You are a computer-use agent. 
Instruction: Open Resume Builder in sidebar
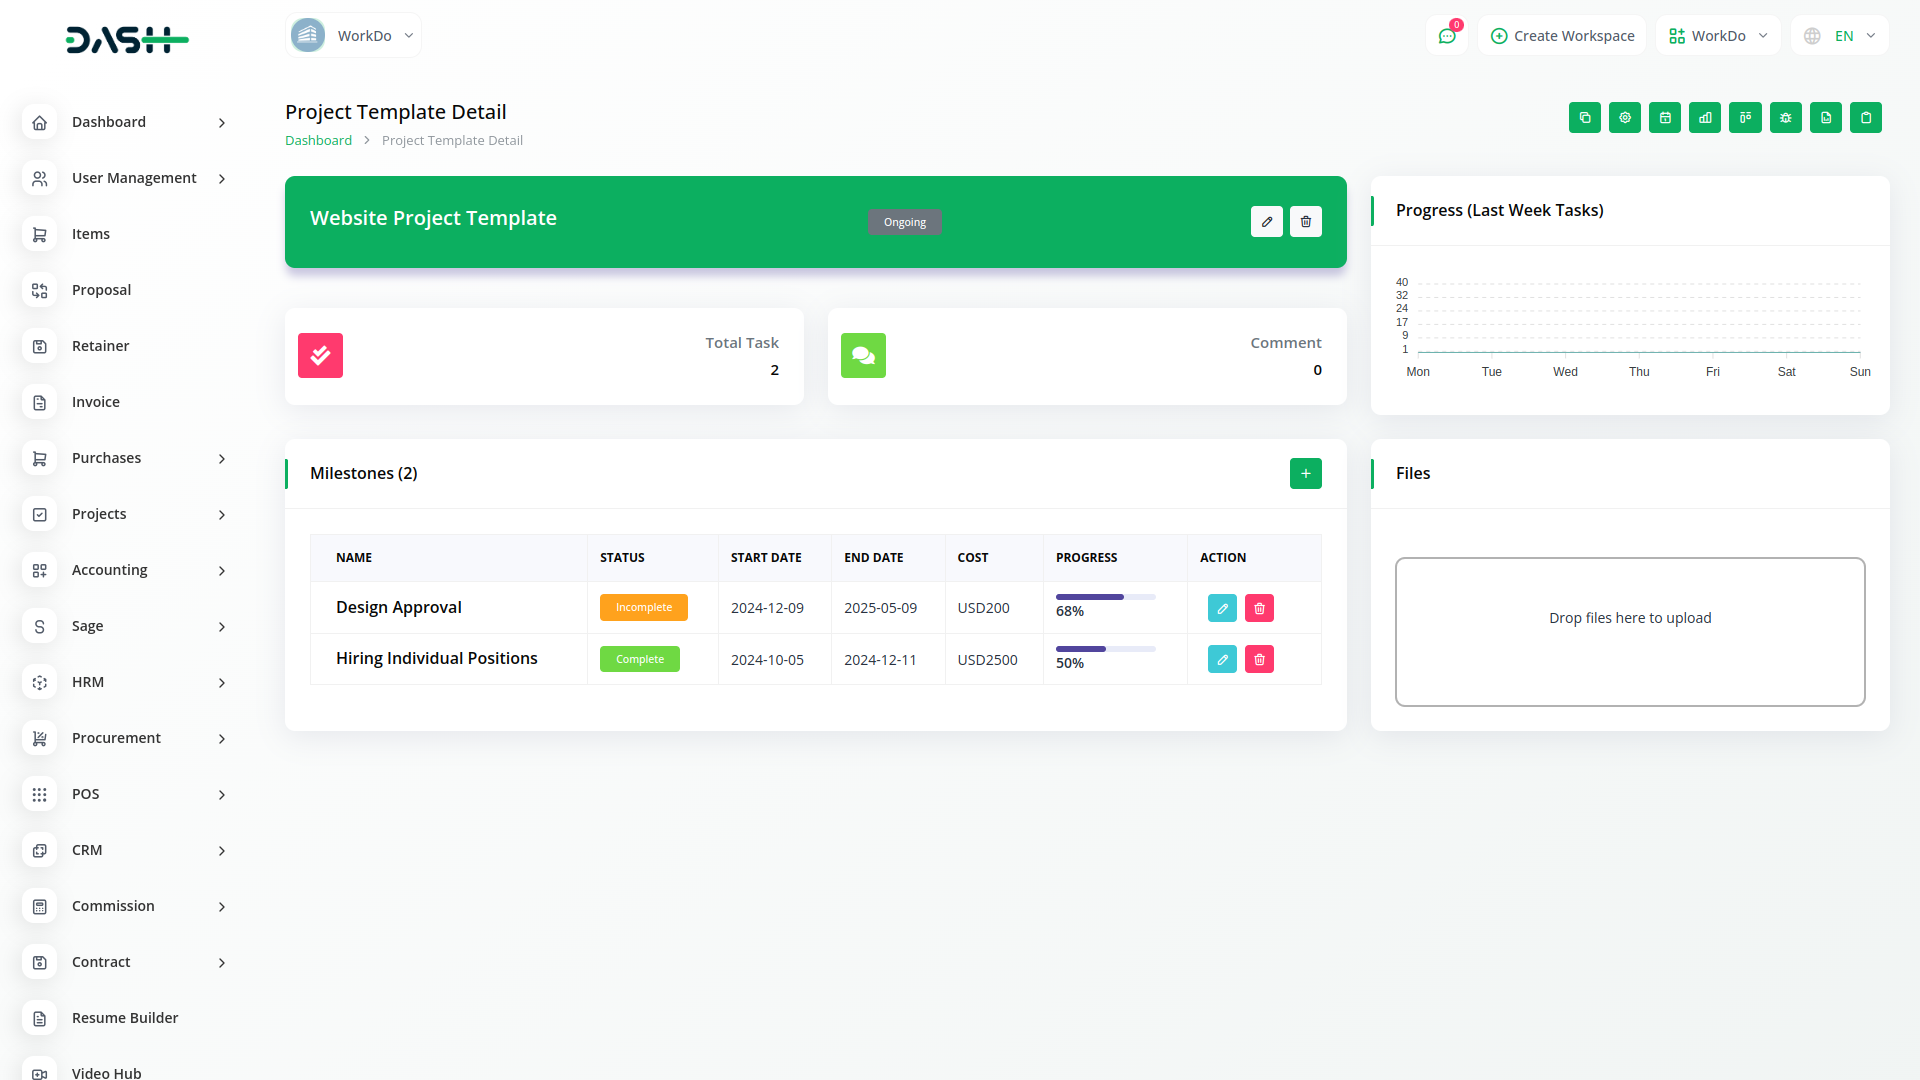click(125, 1018)
